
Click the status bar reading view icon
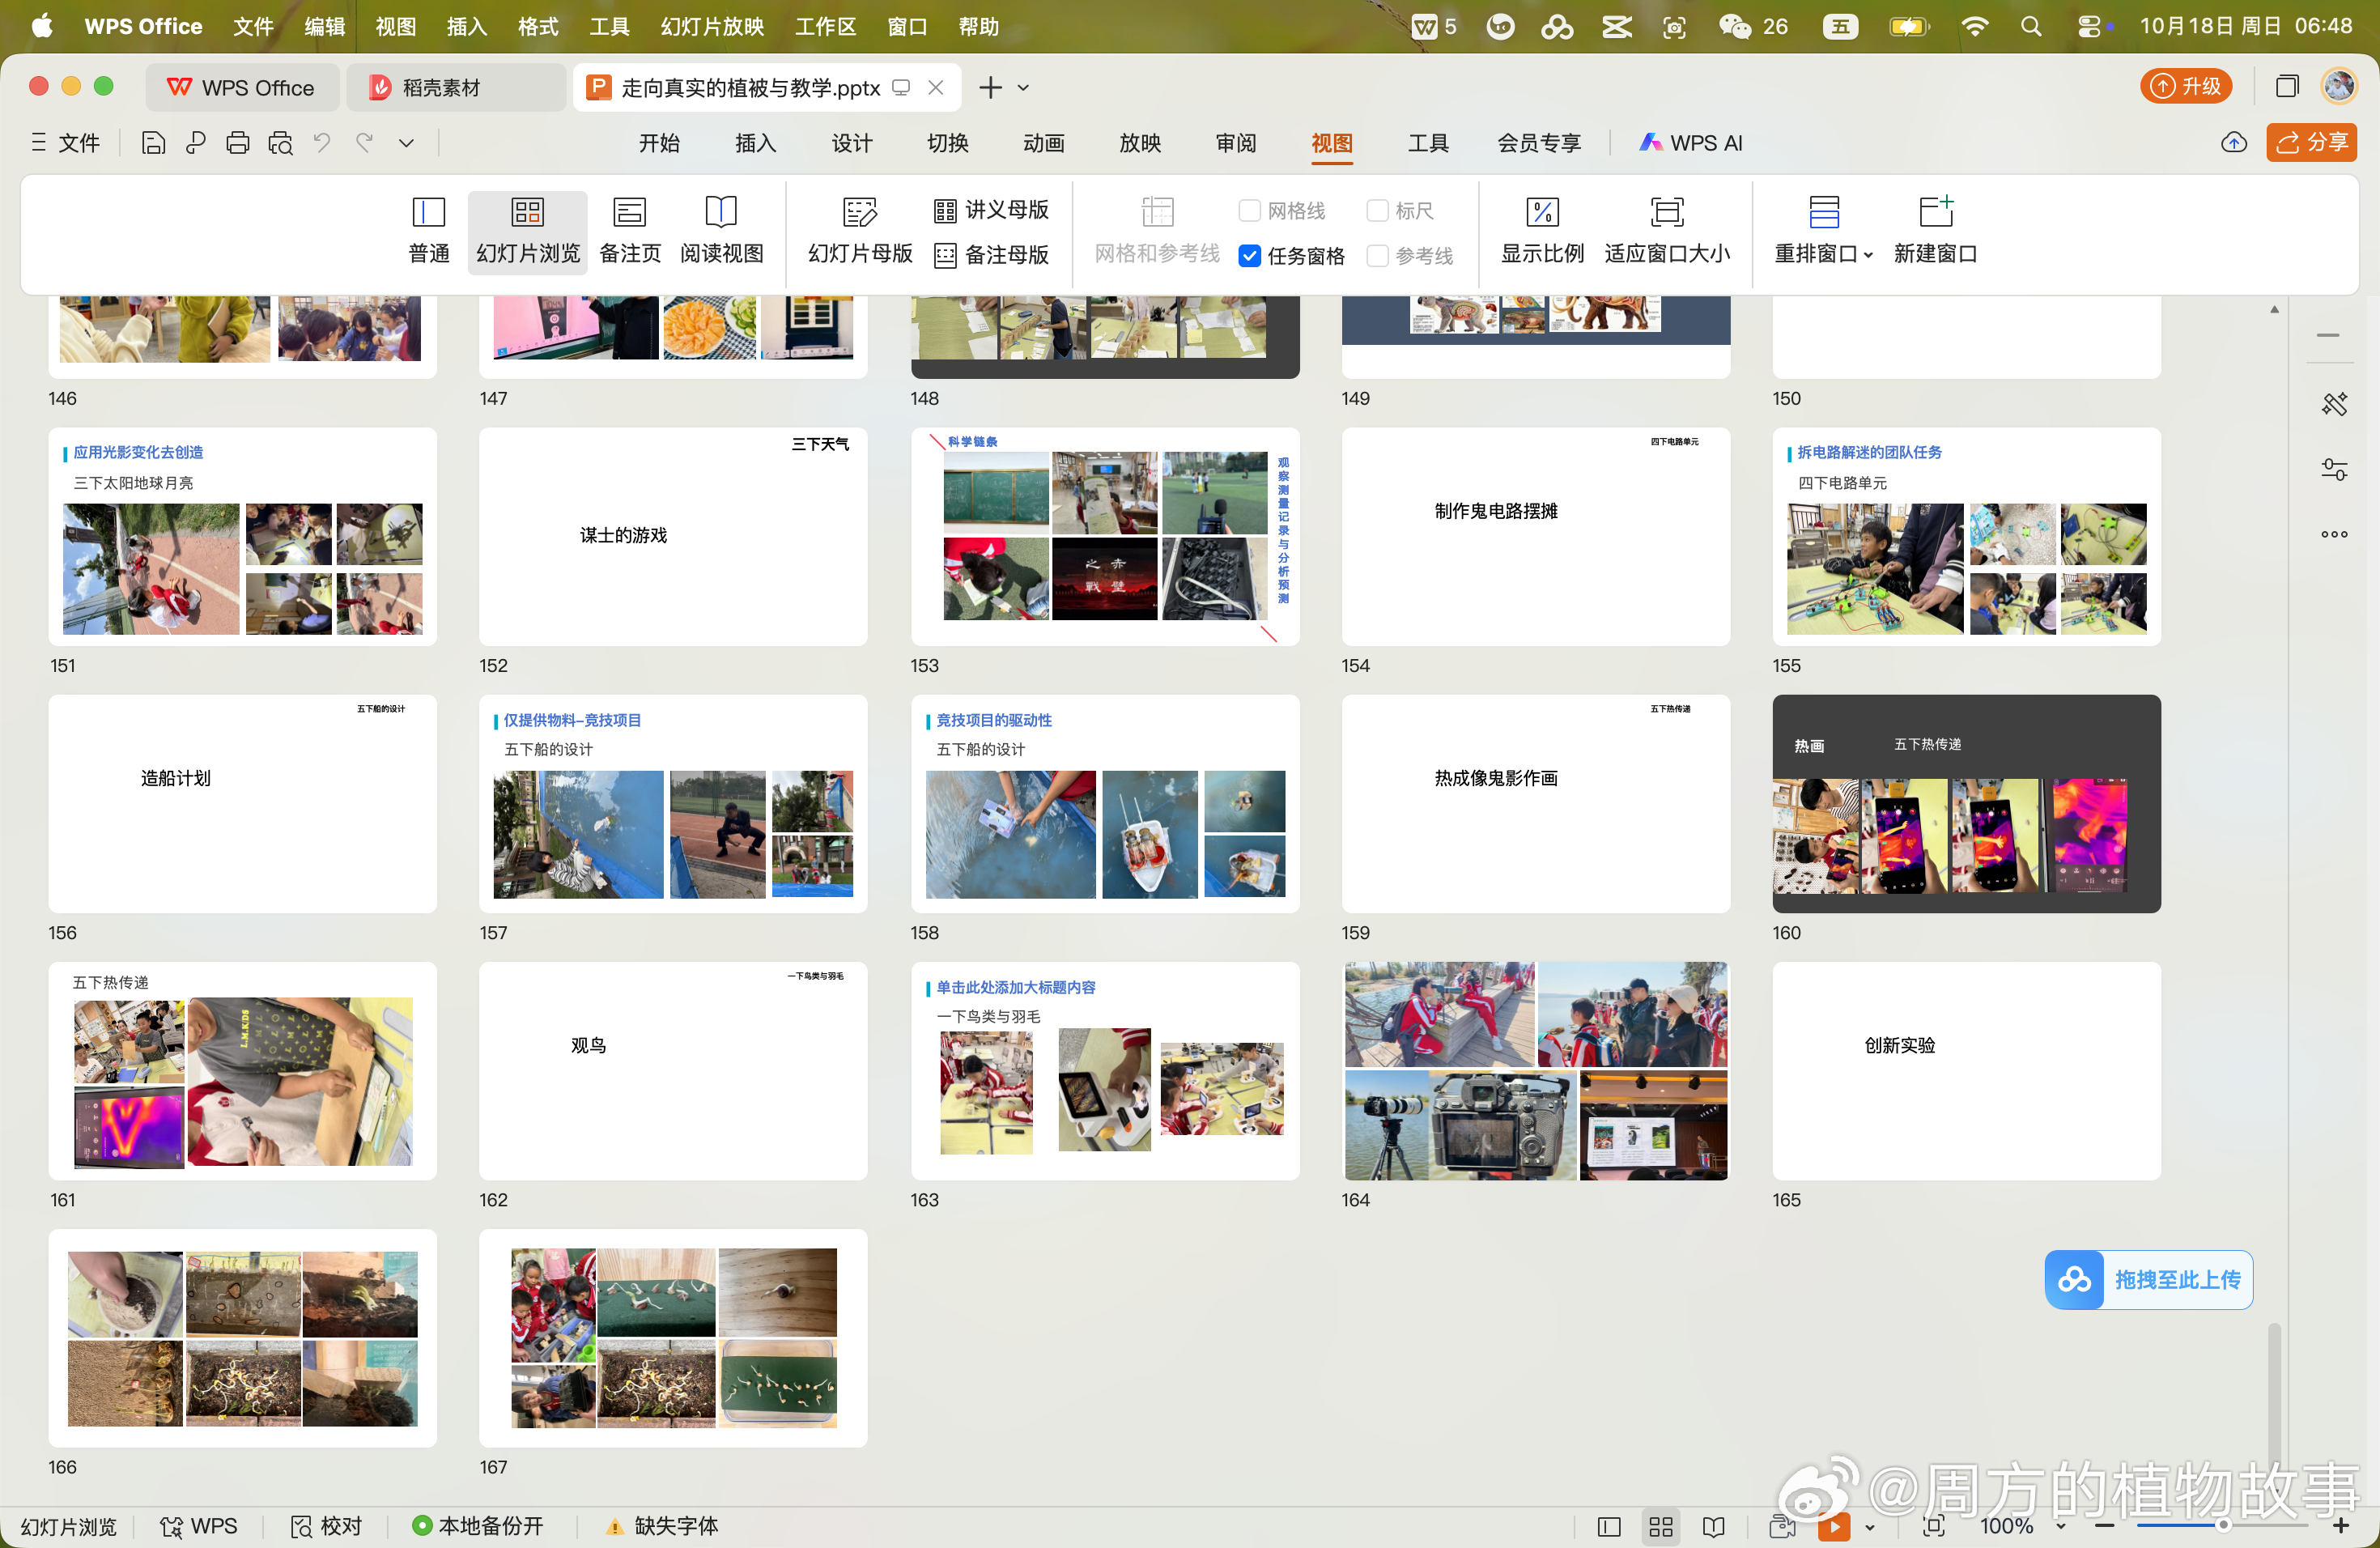tap(1713, 1526)
